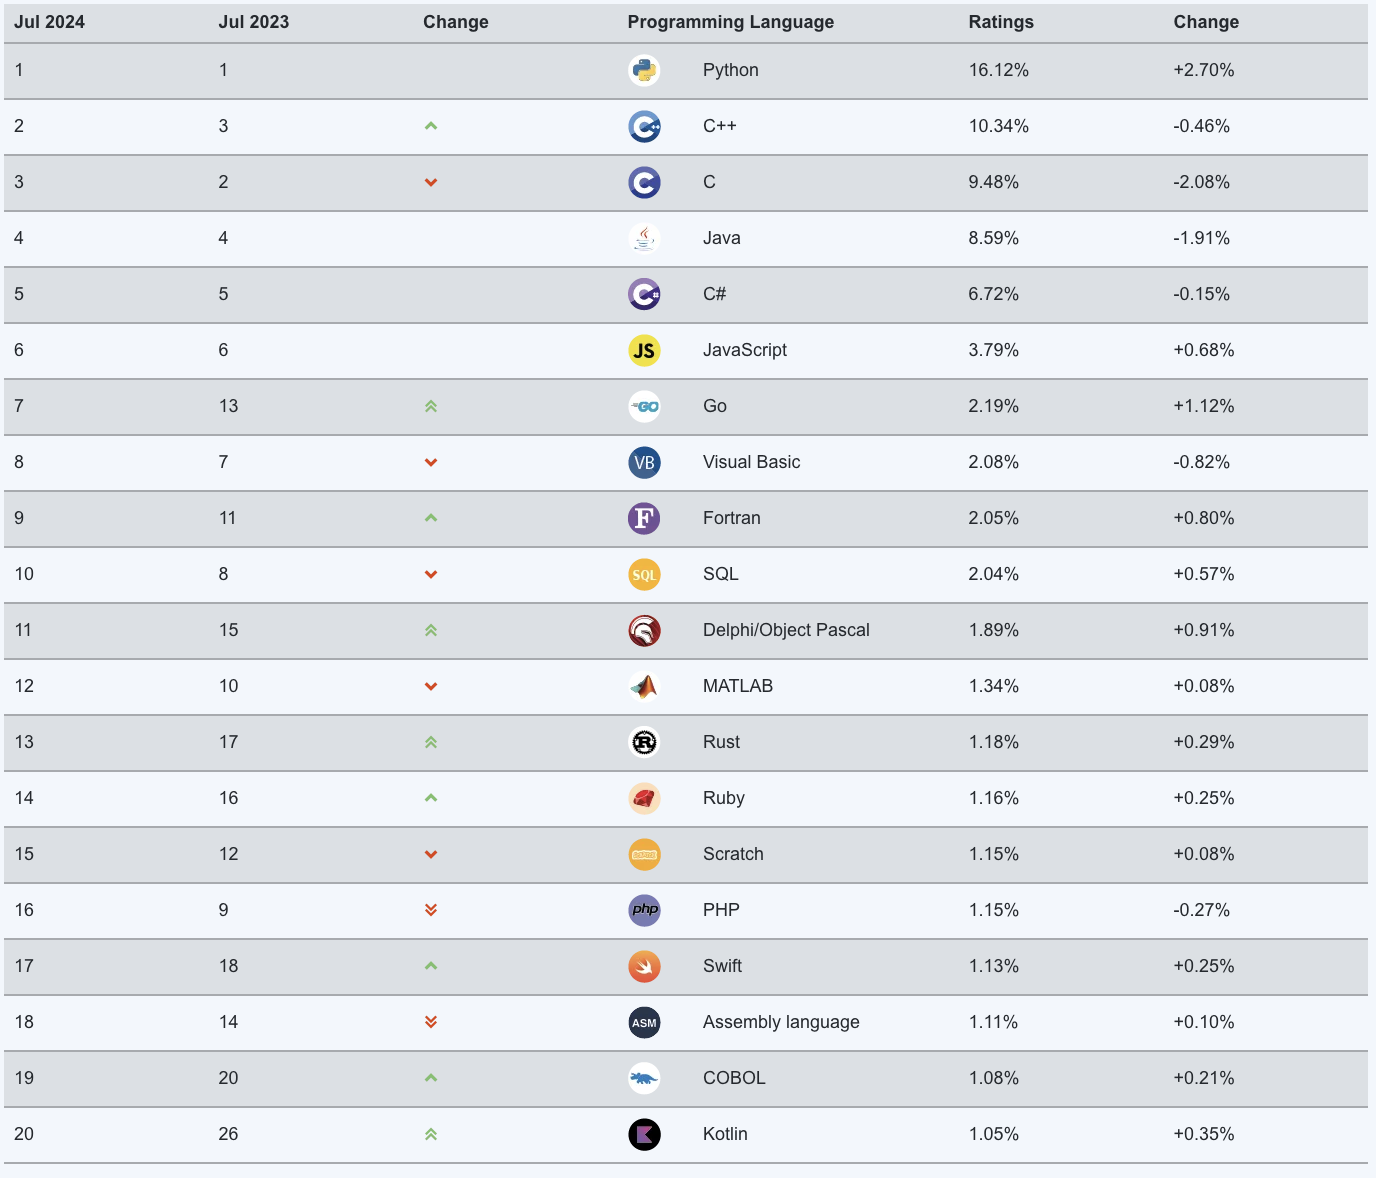Click the Visual Basic VB icon
Image resolution: width=1376 pixels, height=1178 pixels.
[x=644, y=462]
